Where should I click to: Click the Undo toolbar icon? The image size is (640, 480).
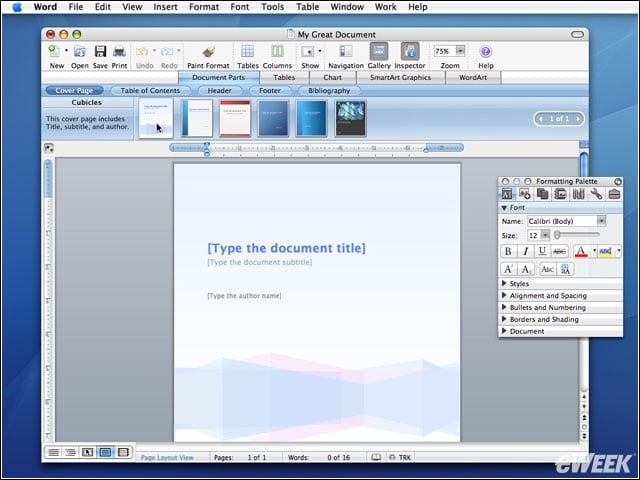(142, 51)
